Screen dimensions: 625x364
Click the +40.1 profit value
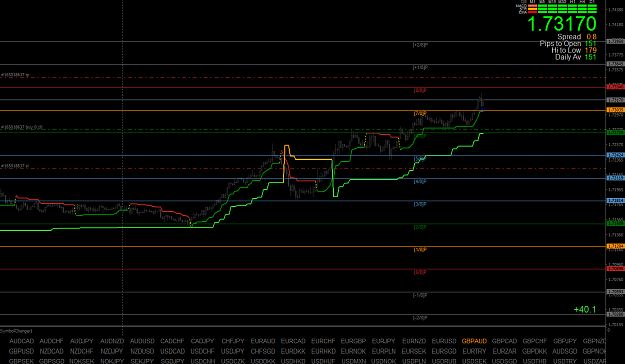(585, 309)
